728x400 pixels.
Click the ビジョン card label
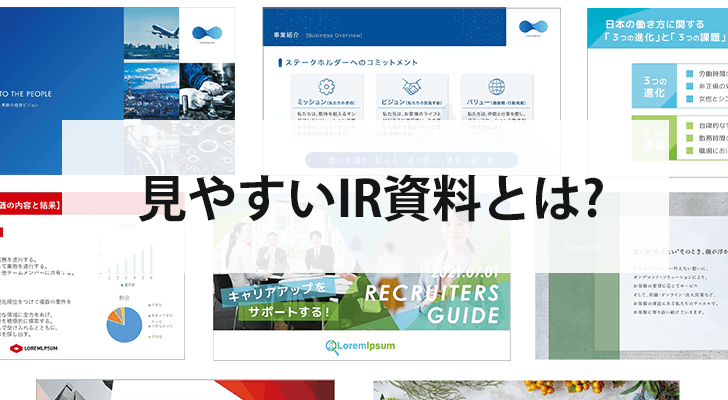[x=411, y=102]
